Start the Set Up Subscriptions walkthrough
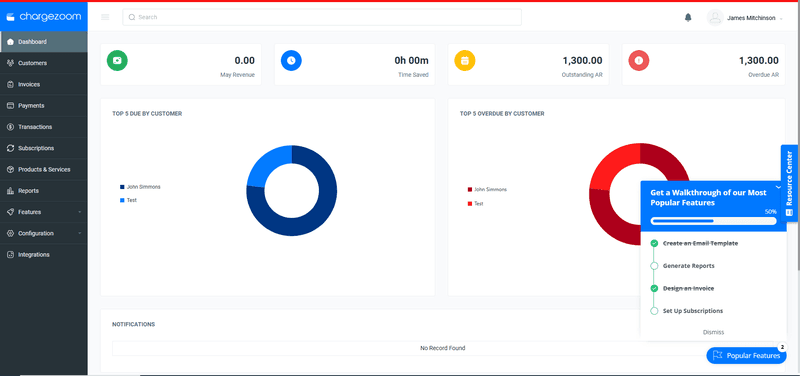Screen dimensions: 800x376 coord(693,311)
